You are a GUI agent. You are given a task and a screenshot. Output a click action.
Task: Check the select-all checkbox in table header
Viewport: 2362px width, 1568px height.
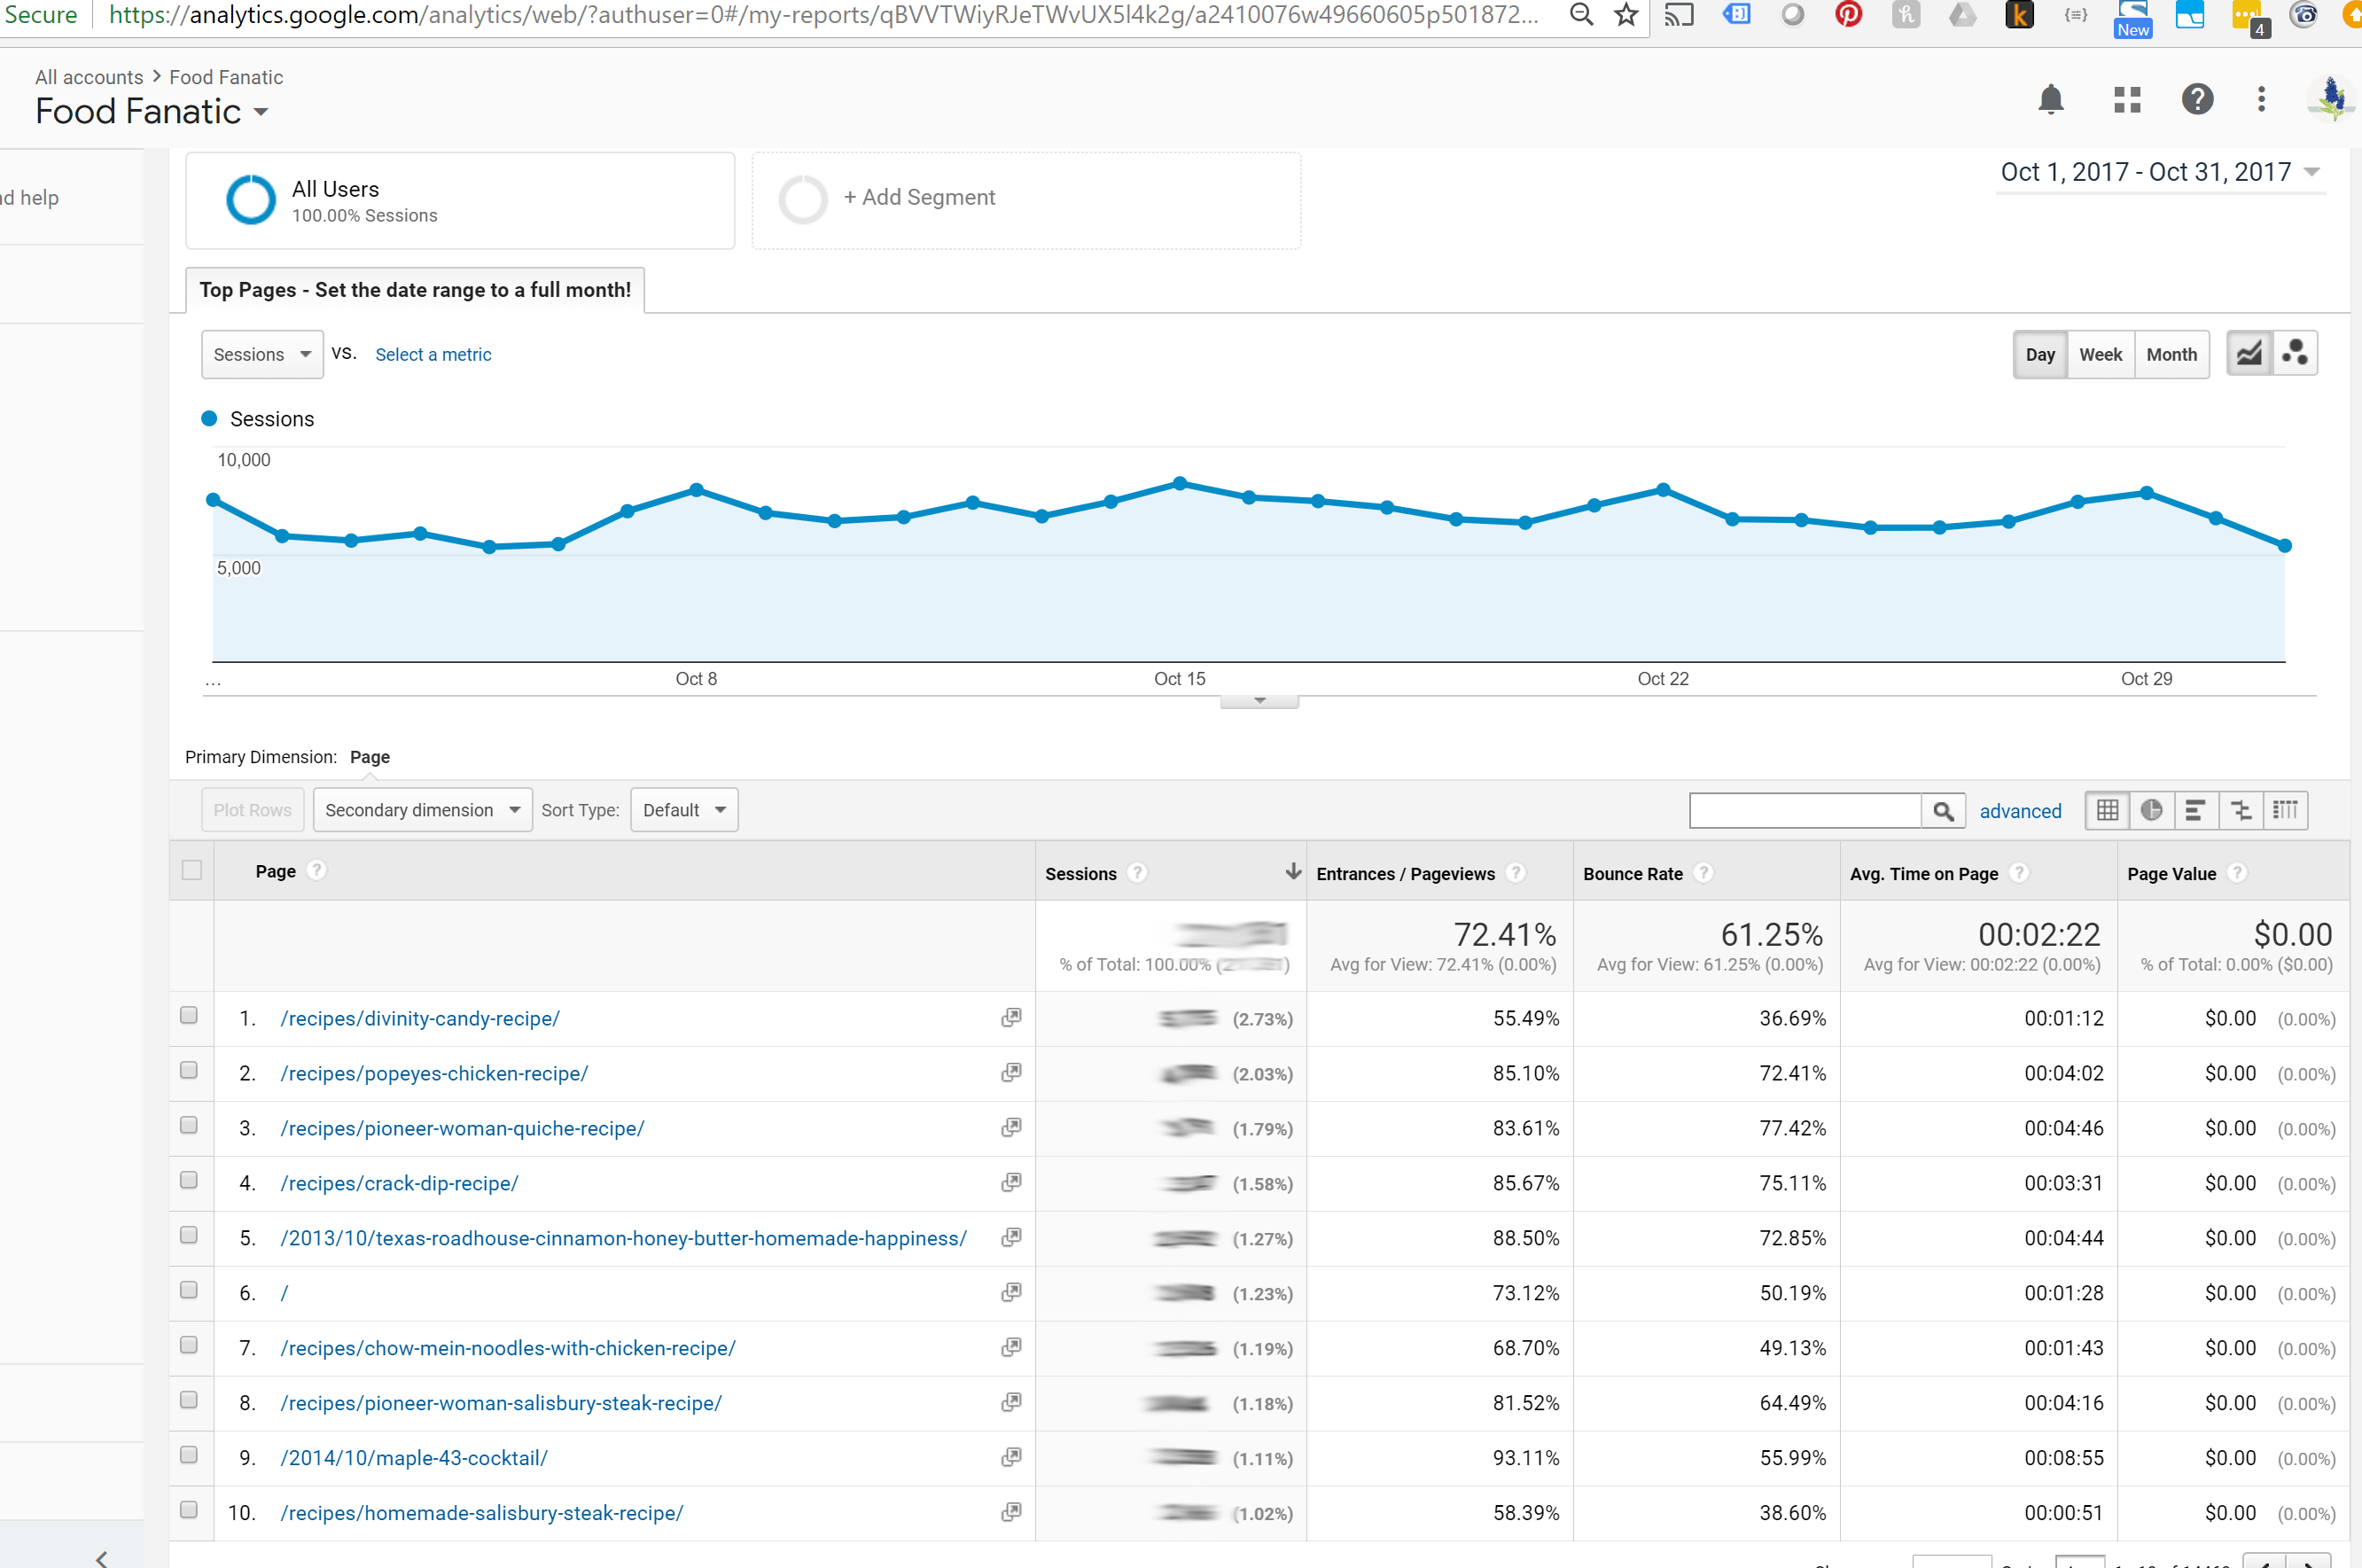191,870
